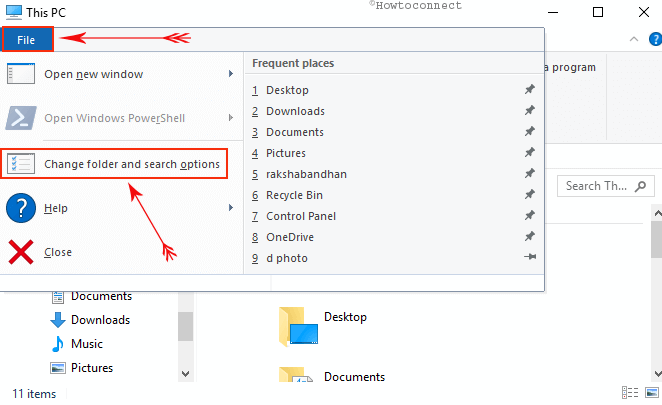Switch to Details view in status bar

pos(629,393)
